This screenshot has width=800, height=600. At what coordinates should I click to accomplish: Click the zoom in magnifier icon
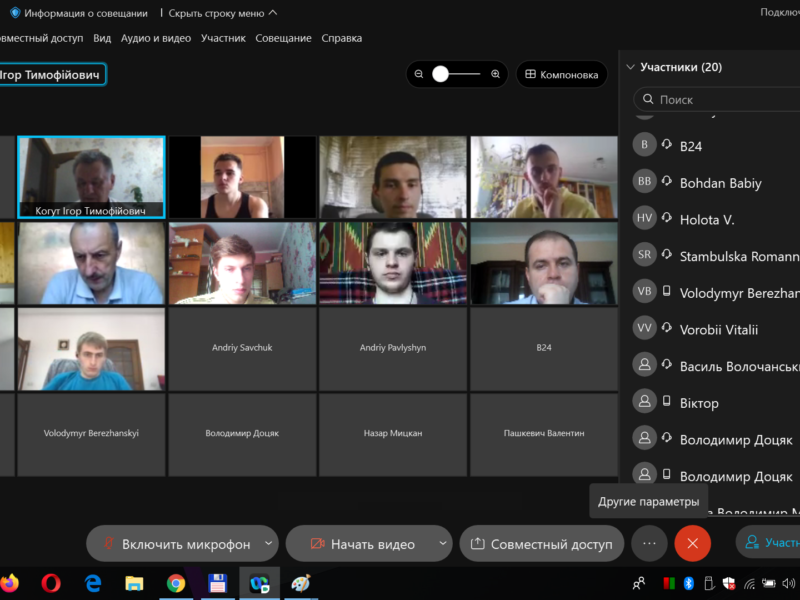pos(495,74)
